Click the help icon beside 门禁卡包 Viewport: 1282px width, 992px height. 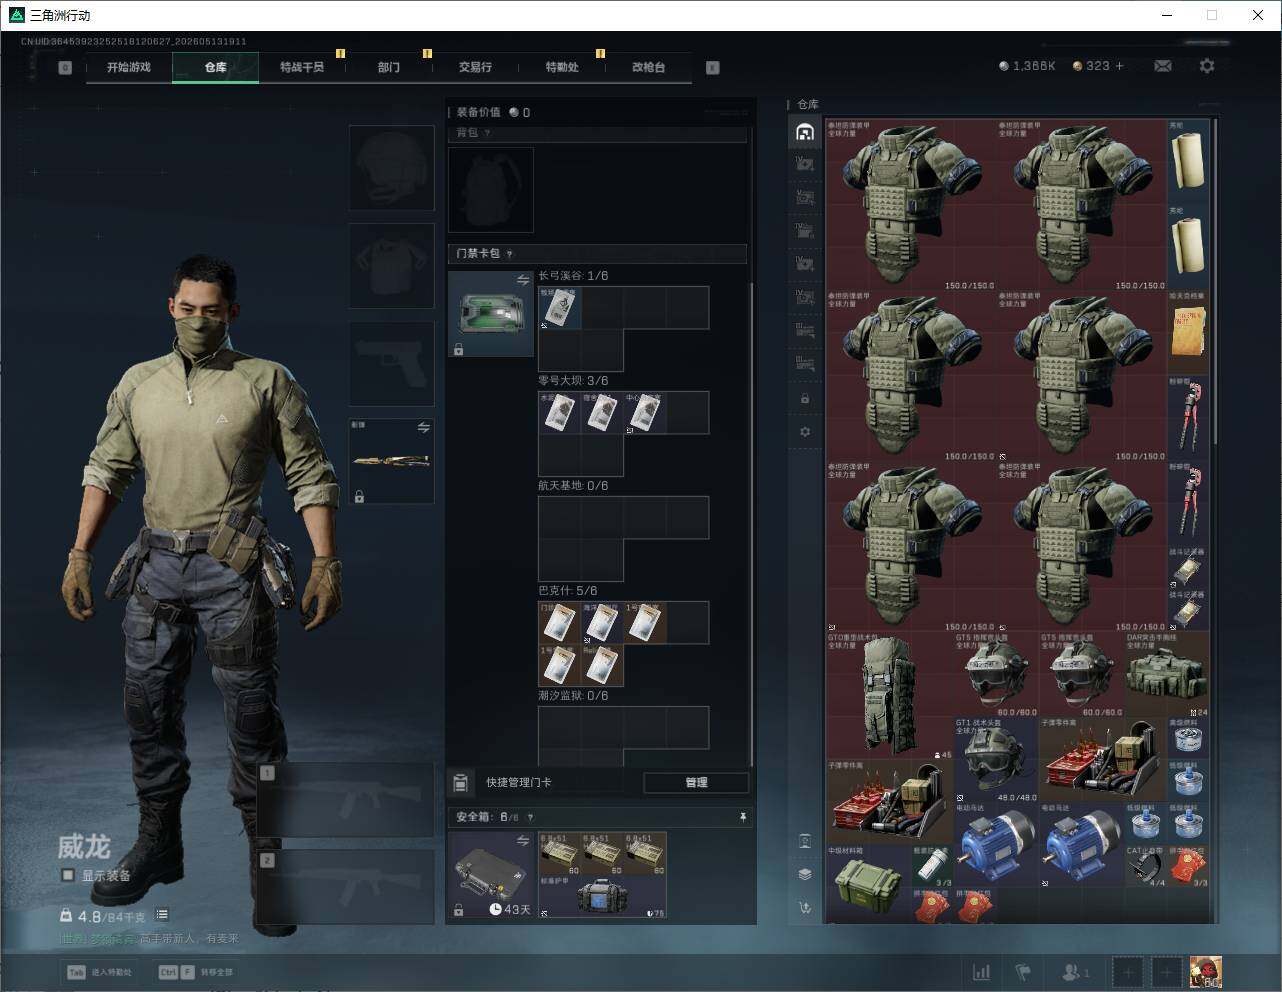coord(510,254)
